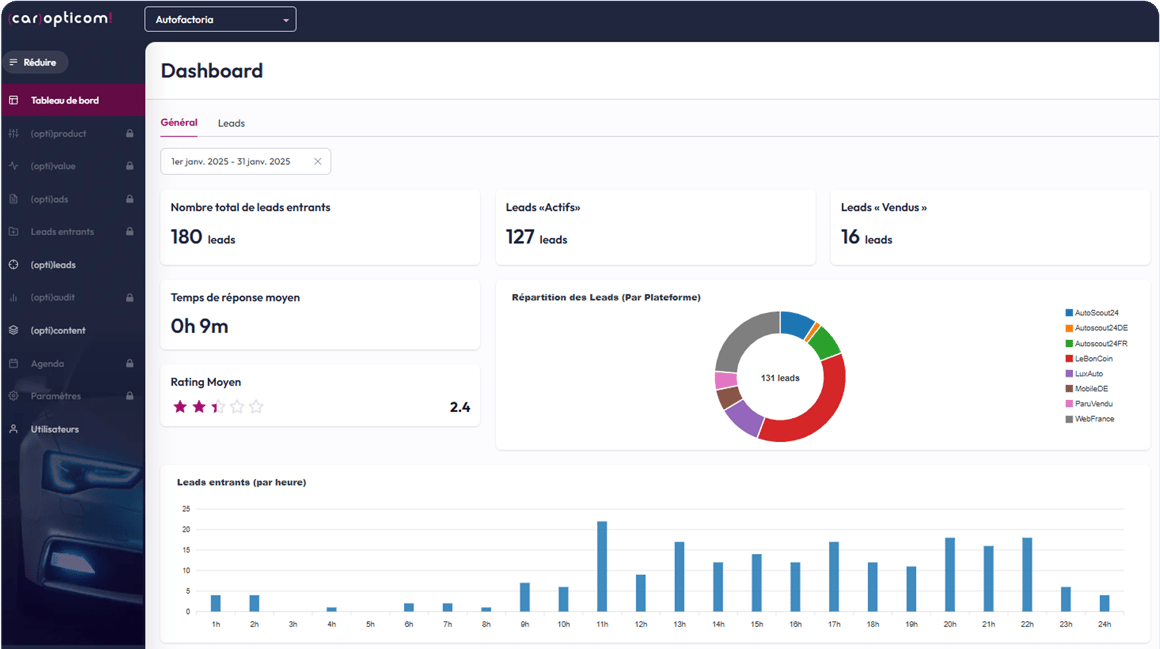Click the Agenda calendar icon
Image resolution: width=1160 pixels, height=649 pixels.
13,363
